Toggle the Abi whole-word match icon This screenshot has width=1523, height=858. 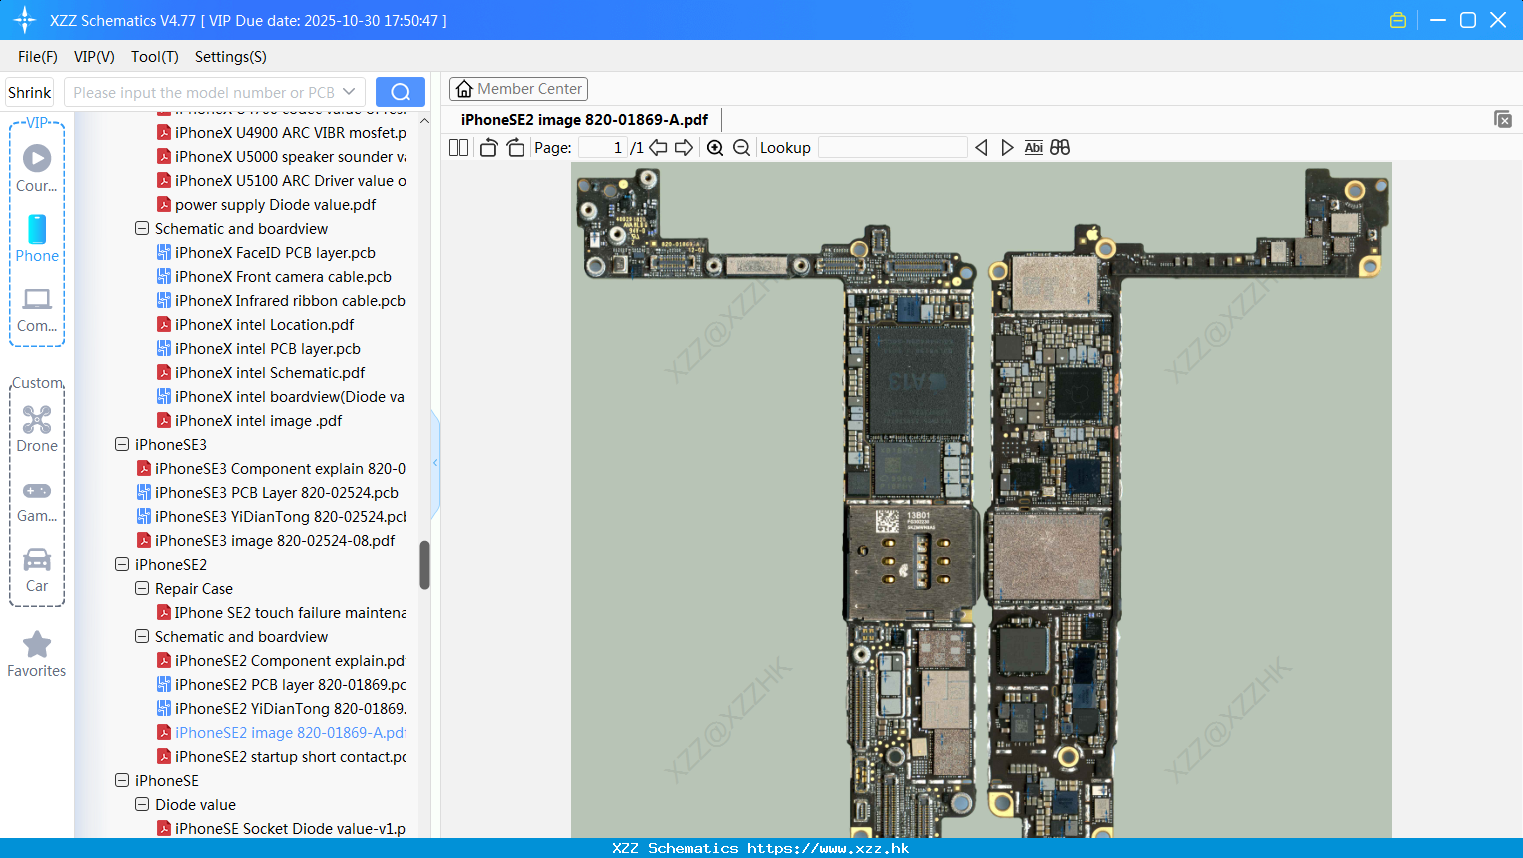click(x=1034, y=148)
